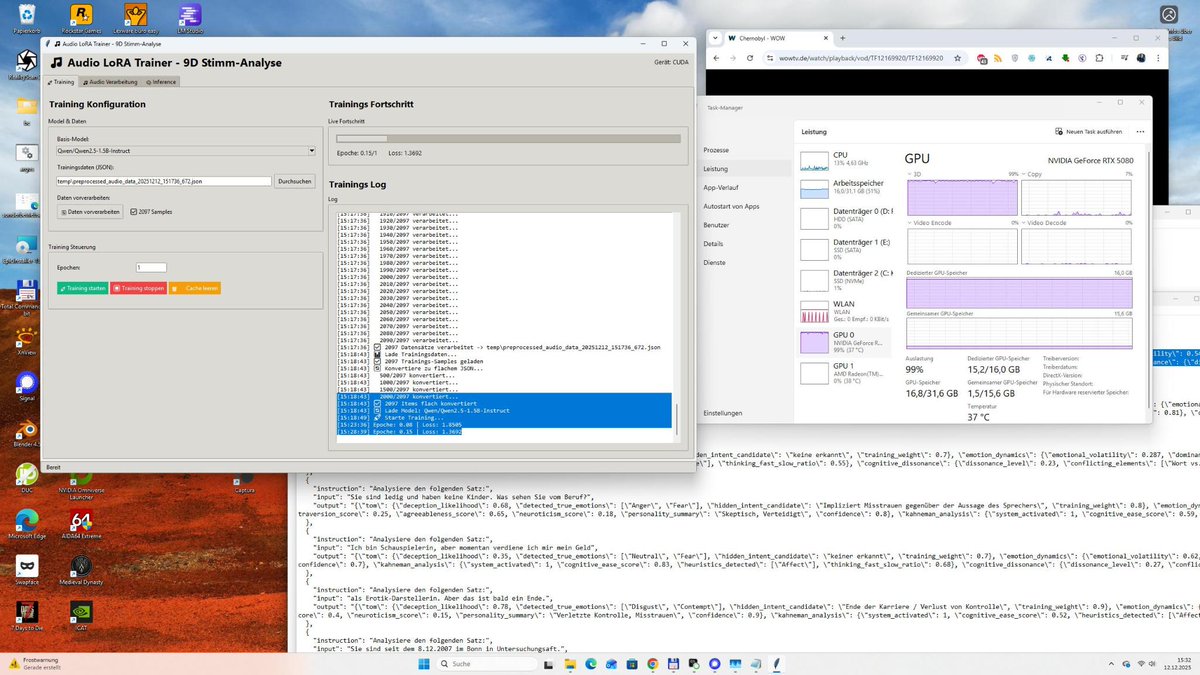
Task: Switch to the Inference tab
Action: coord(162,82)
